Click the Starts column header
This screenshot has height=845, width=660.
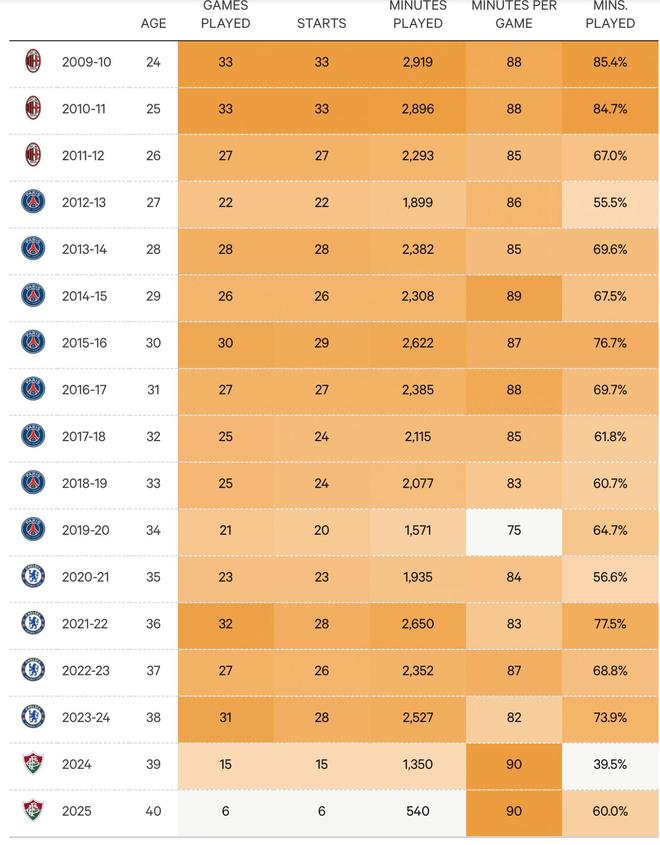(x=321, y=23)
